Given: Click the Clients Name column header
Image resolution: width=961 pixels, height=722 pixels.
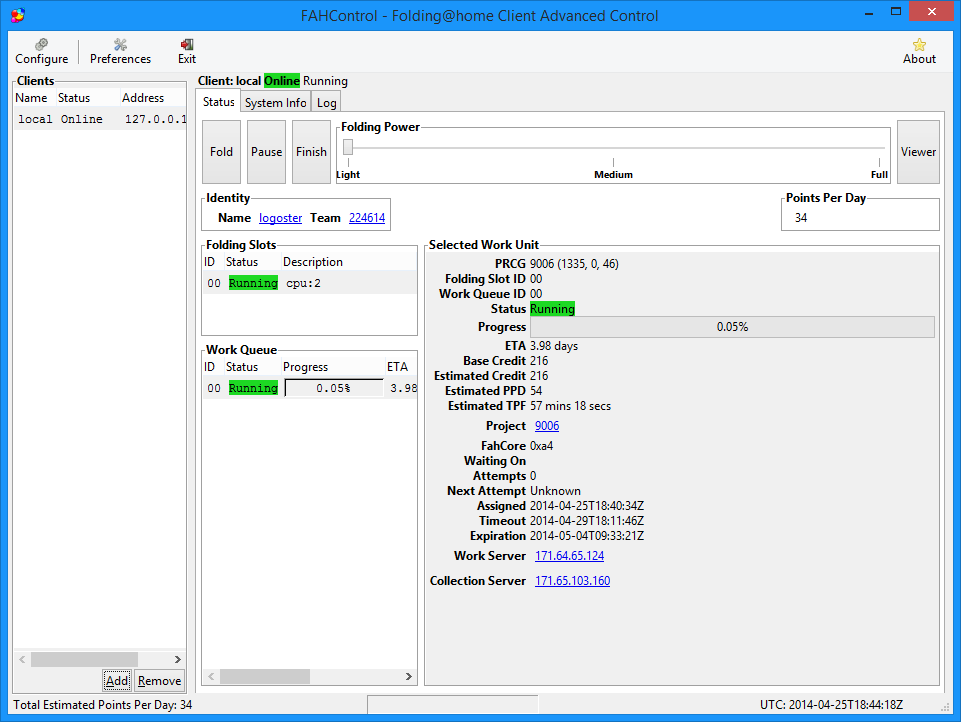Looking at the screenshot, I should click(35, 98).
